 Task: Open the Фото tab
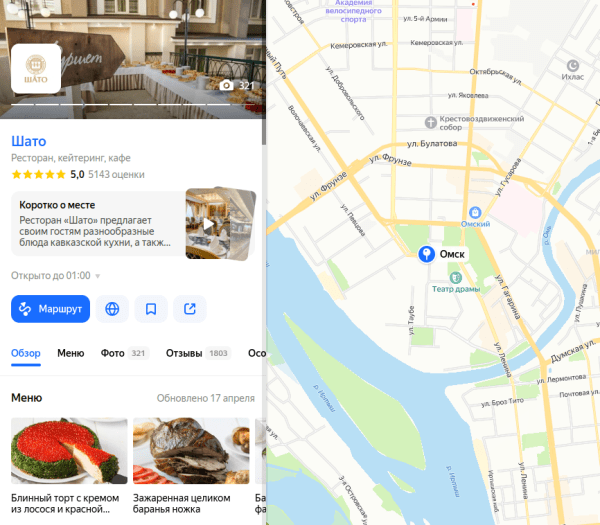pyautogui.click(x=124, y=353)
